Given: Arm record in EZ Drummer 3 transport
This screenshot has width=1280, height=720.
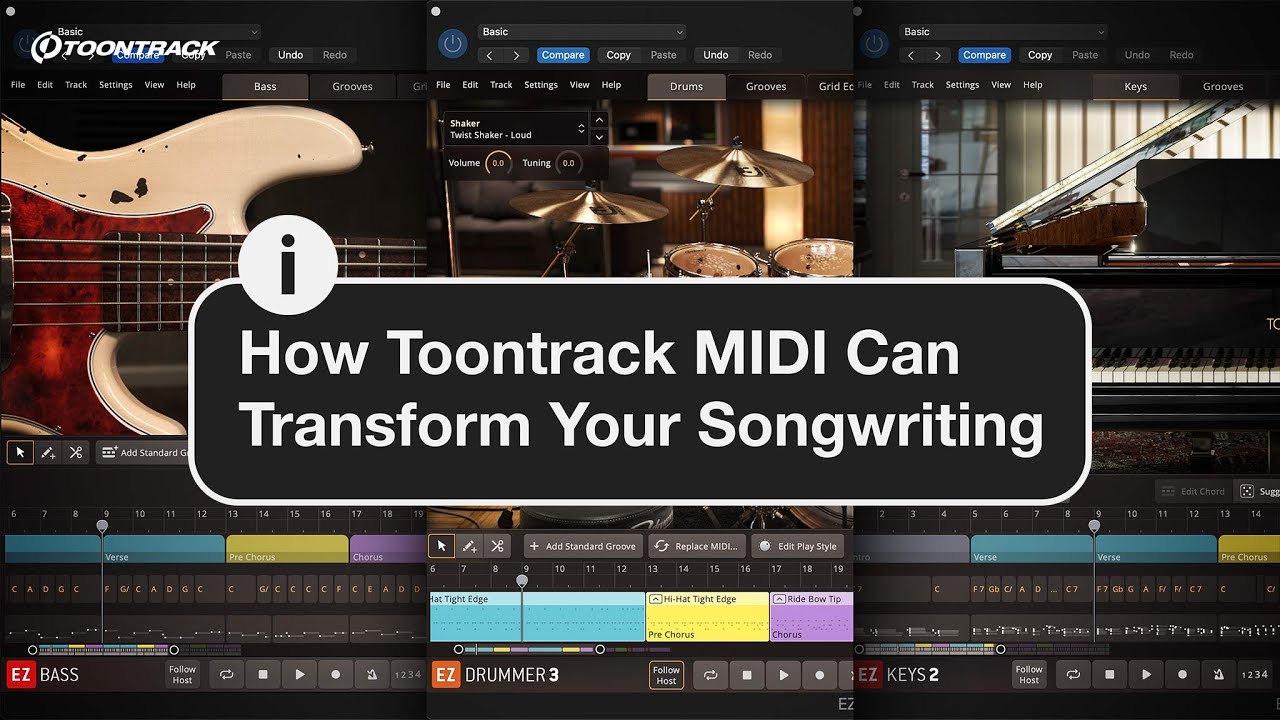Looking at the screenshot, I should pyautogui.click(x=820, y=675).
